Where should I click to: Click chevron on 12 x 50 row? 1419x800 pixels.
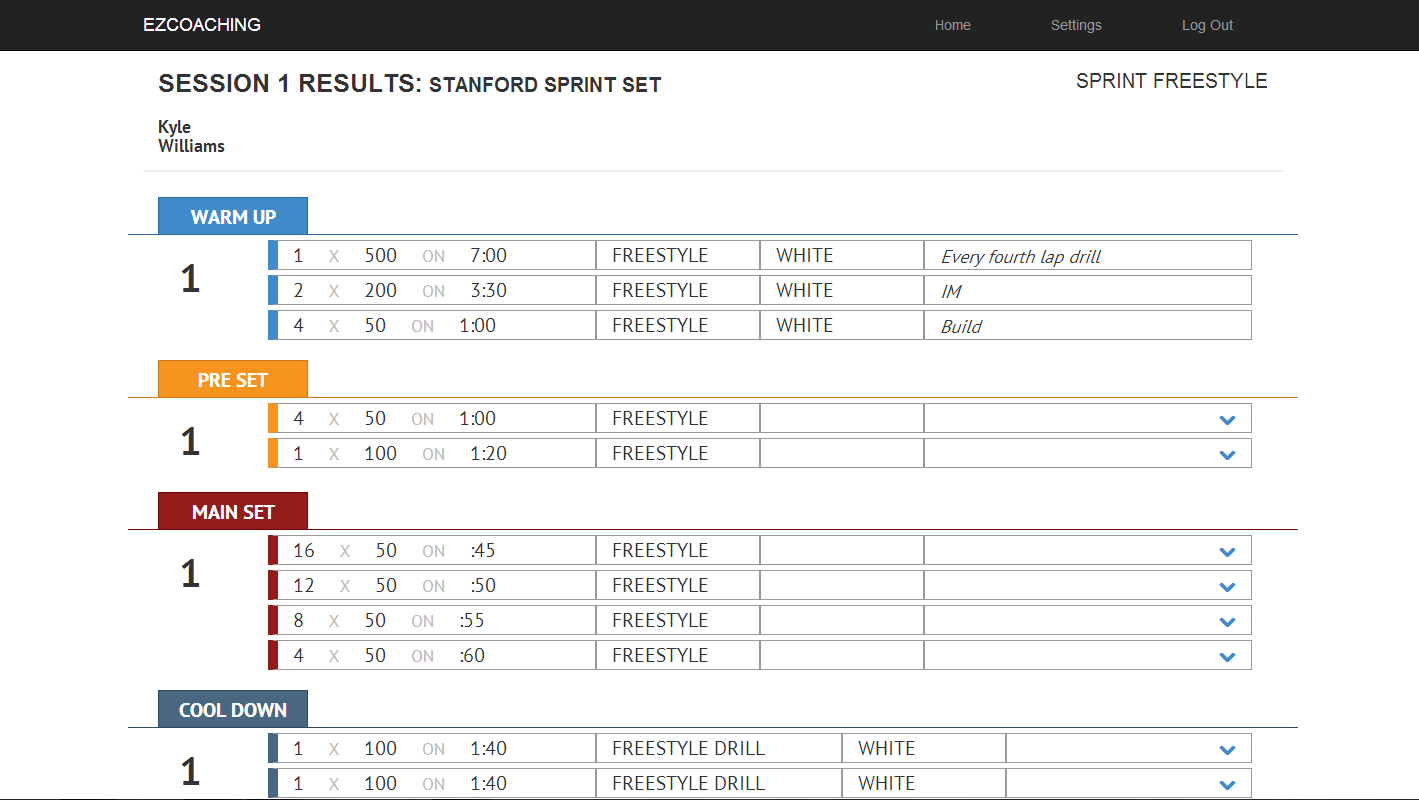[1227, 587]
